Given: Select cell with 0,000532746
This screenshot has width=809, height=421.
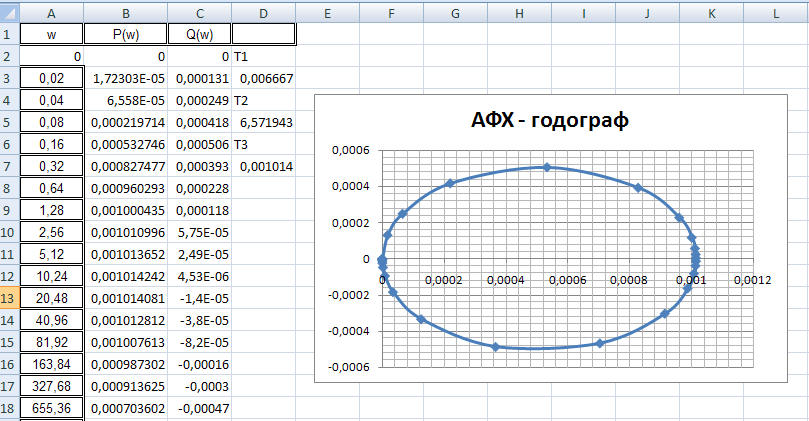Looking at the screenshot, I should [x=126, y=144].
